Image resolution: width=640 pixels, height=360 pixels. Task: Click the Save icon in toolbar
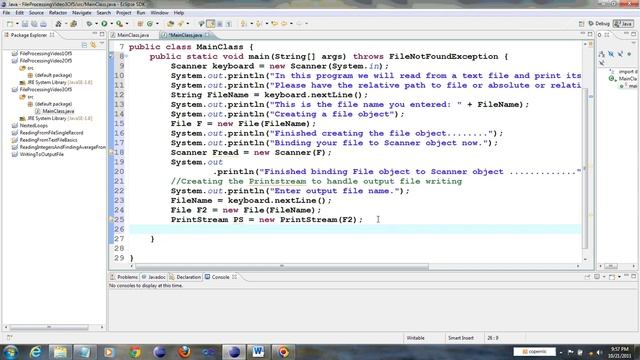pos(25,24)
